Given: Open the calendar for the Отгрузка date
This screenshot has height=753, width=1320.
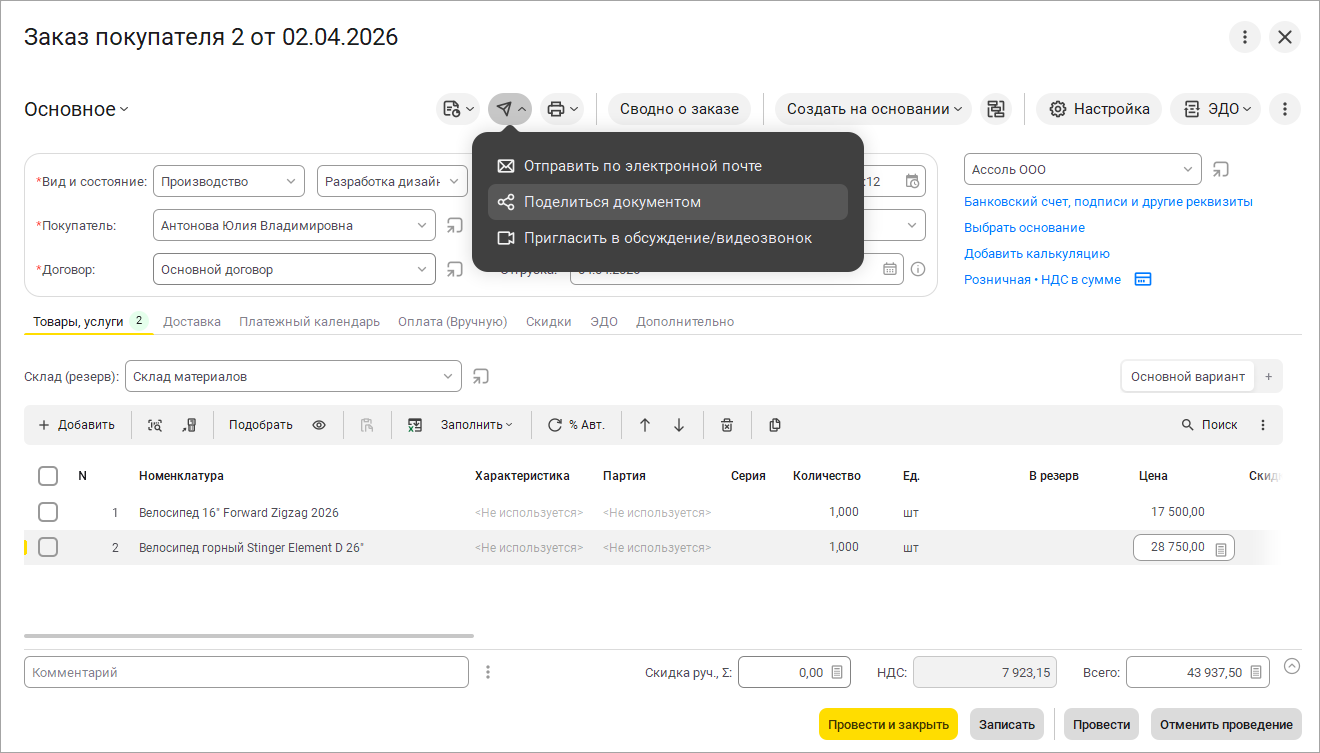Looking at the screenshot, I should click(890, 268).
